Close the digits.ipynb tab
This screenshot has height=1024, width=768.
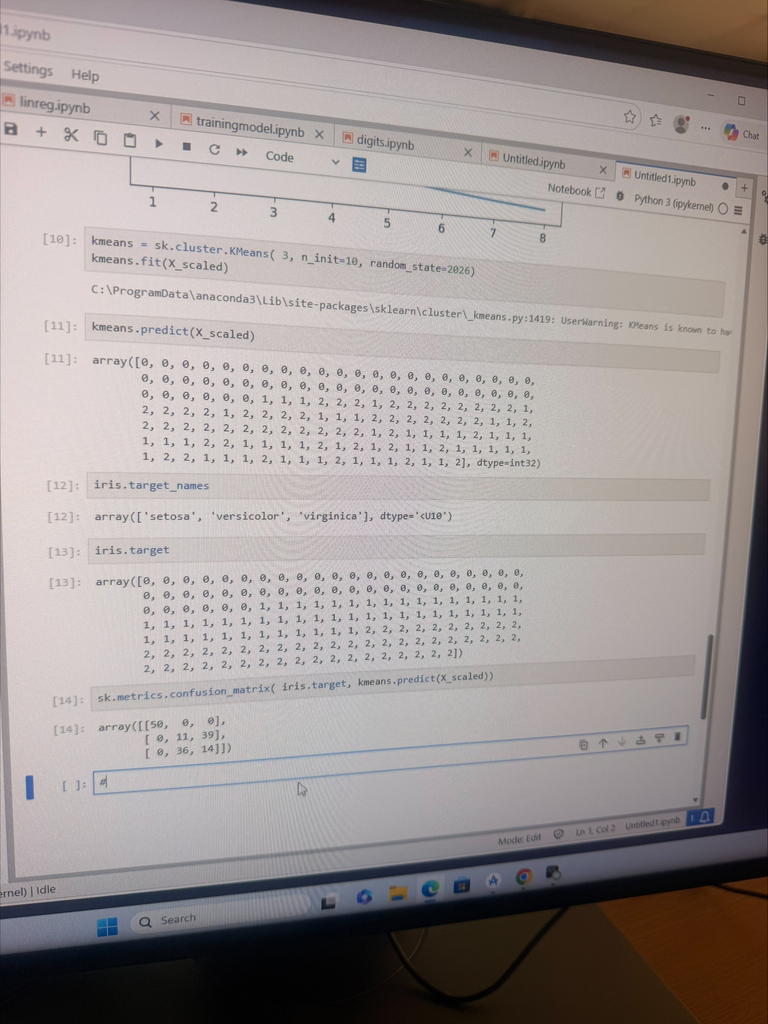click(x=468, y=152)
